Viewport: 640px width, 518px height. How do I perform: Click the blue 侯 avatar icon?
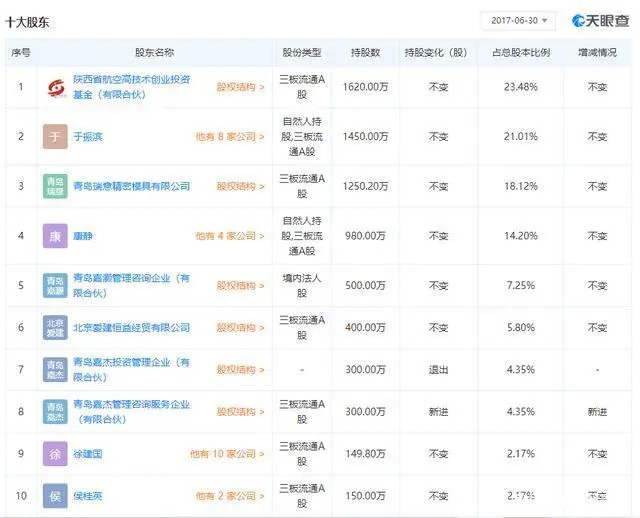coord(55,496)
